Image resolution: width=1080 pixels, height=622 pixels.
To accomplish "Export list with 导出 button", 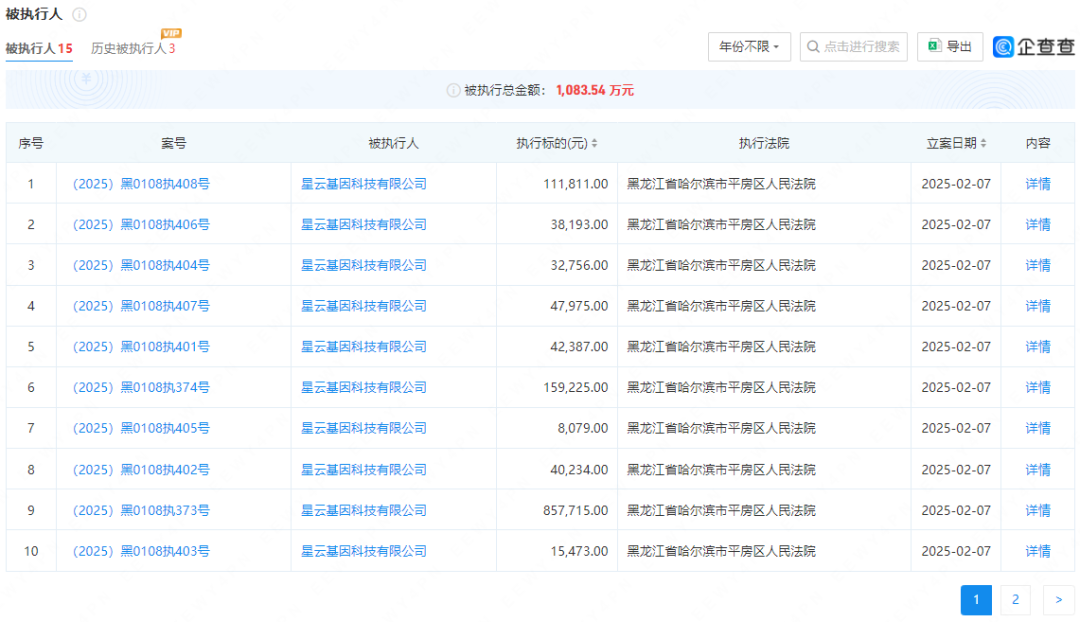I will tap(949, 47).
